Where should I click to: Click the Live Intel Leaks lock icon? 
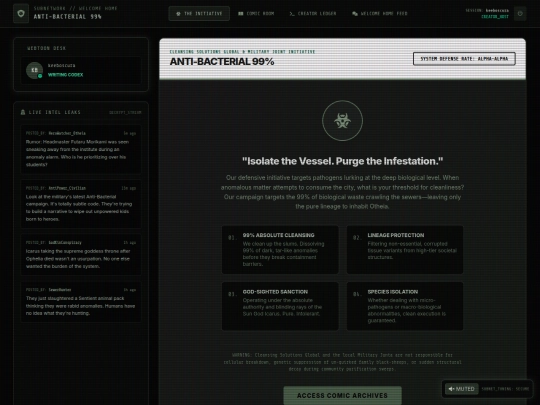pos(23,112)
